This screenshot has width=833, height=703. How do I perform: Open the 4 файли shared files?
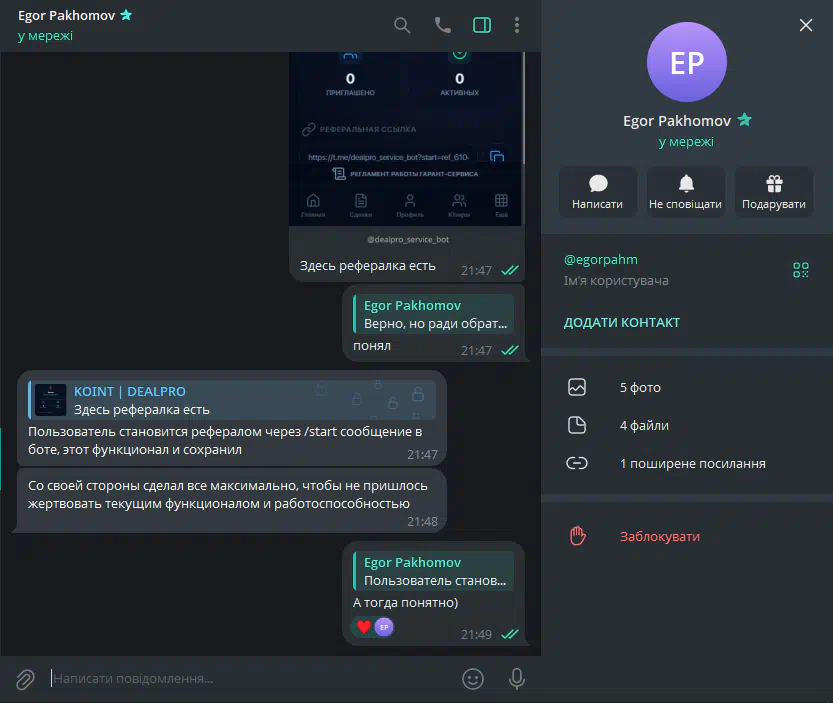click(686, 425)
